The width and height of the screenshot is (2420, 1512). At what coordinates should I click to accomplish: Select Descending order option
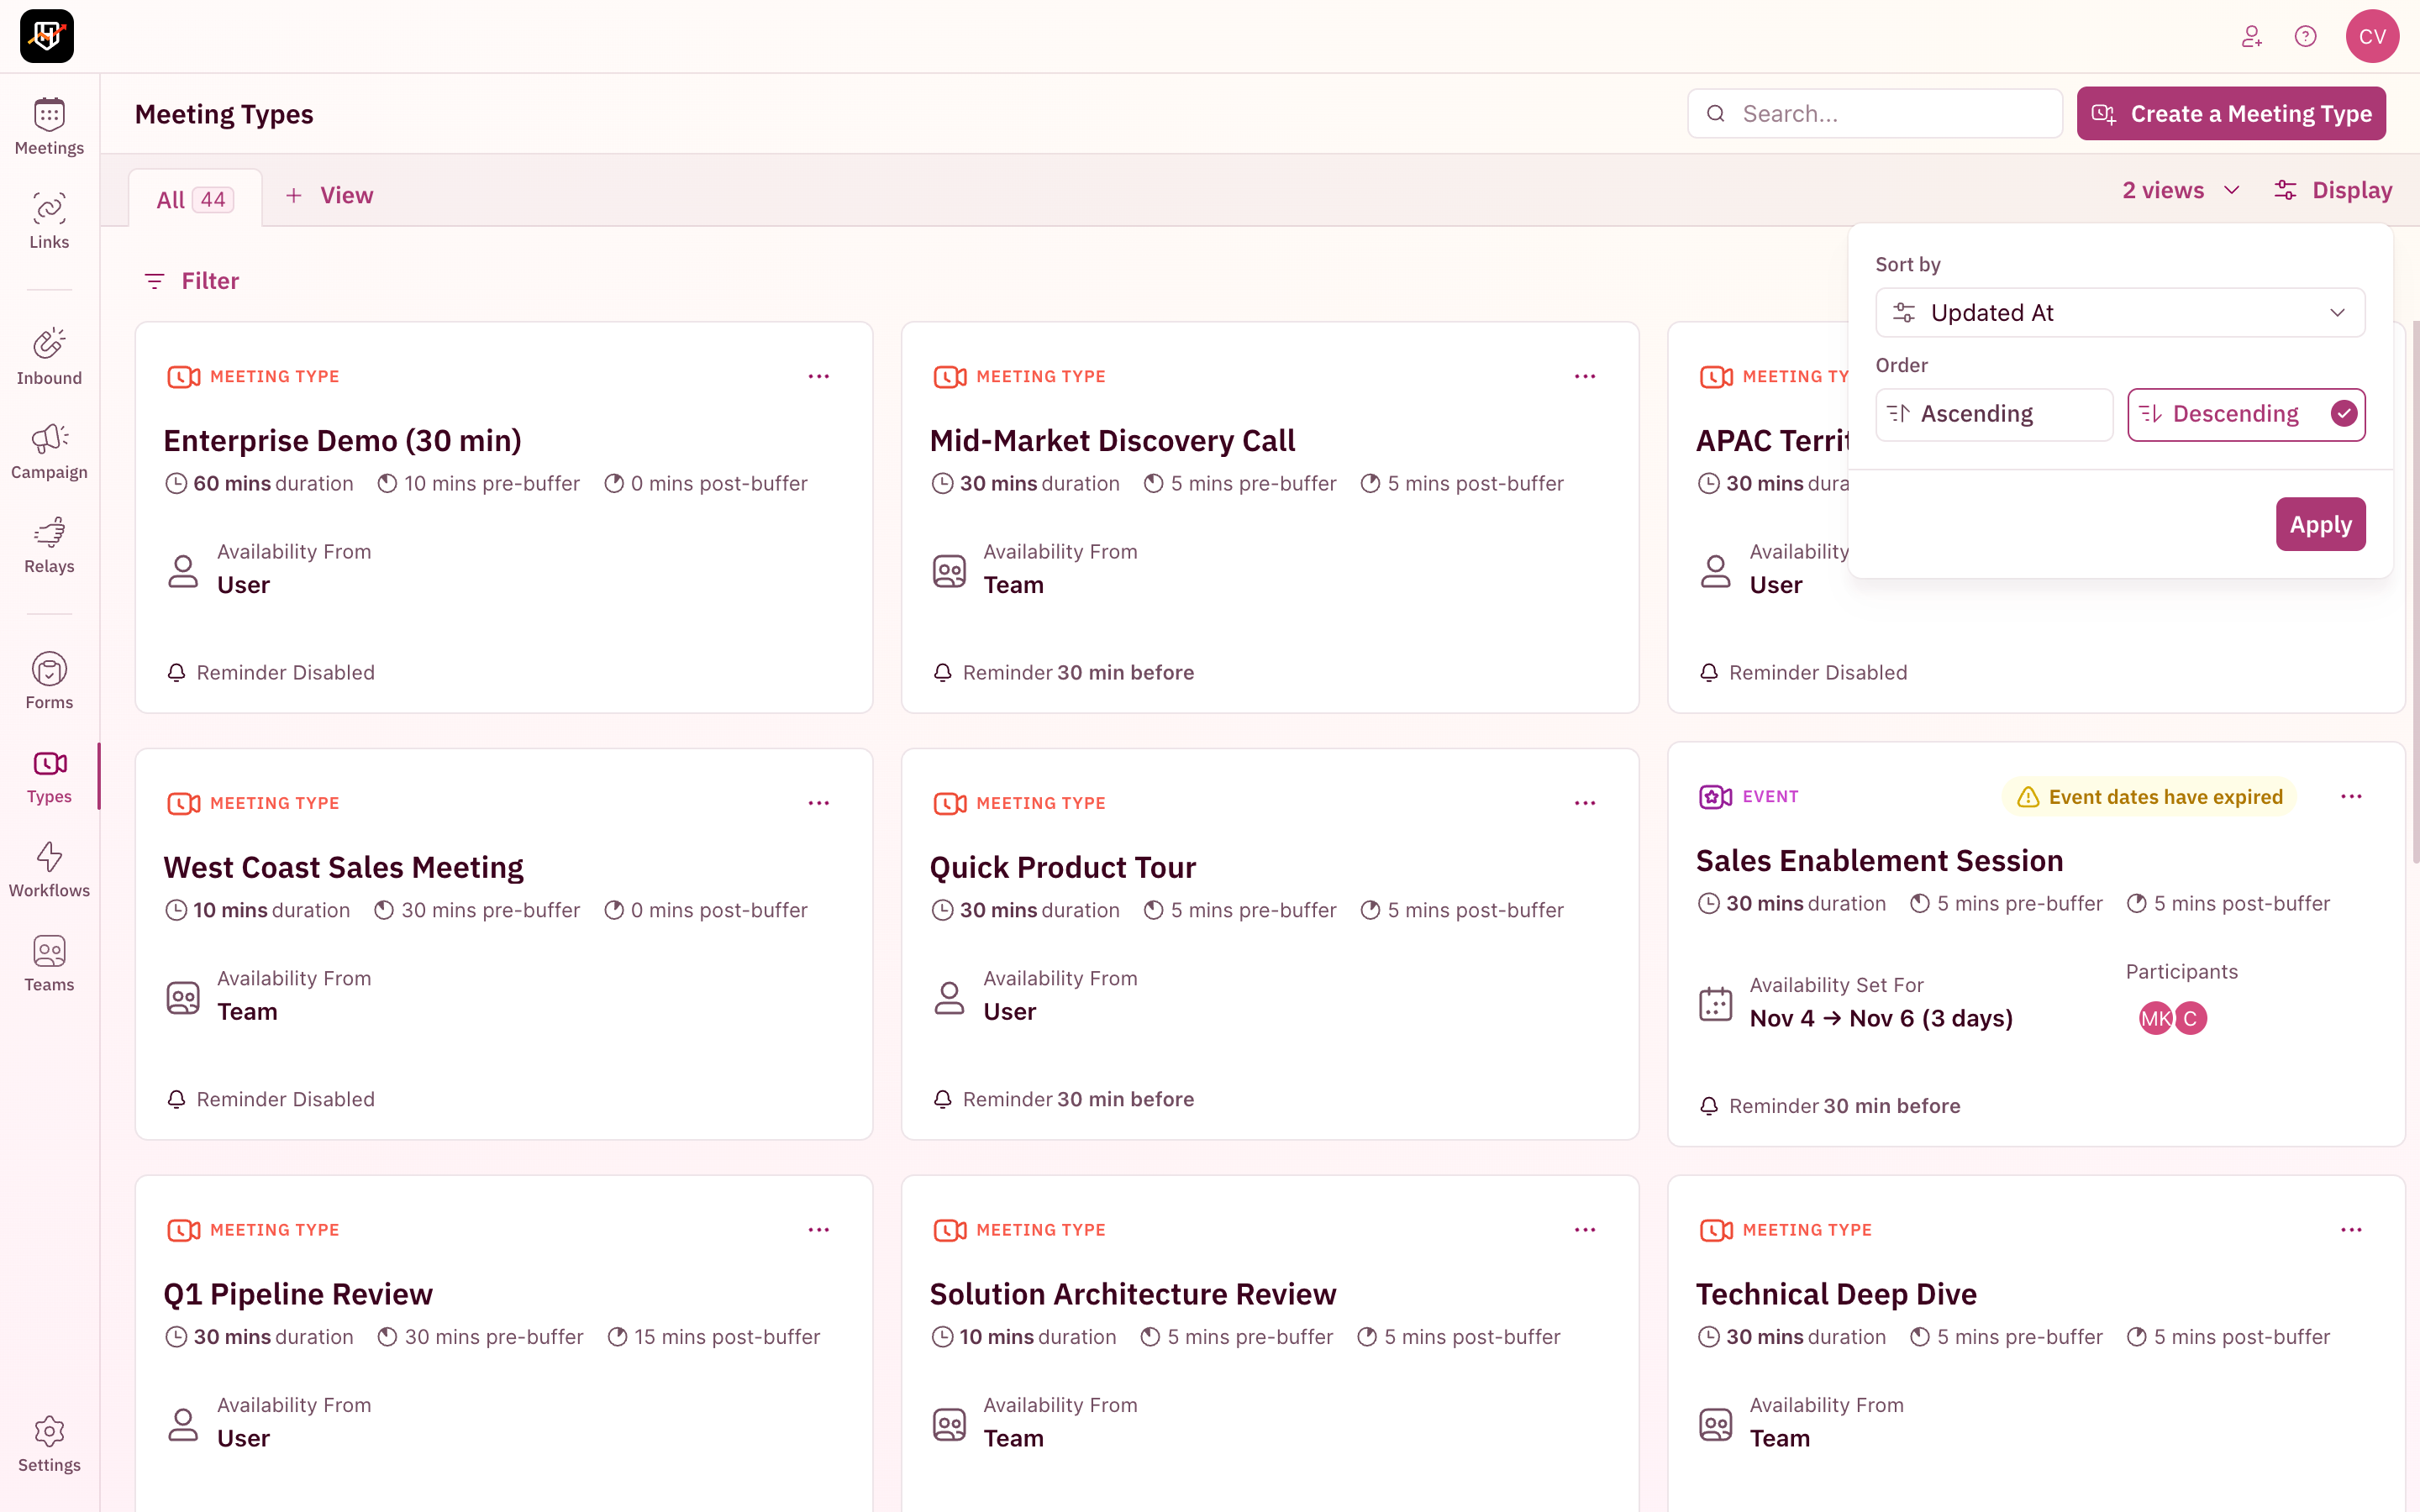2245,414
